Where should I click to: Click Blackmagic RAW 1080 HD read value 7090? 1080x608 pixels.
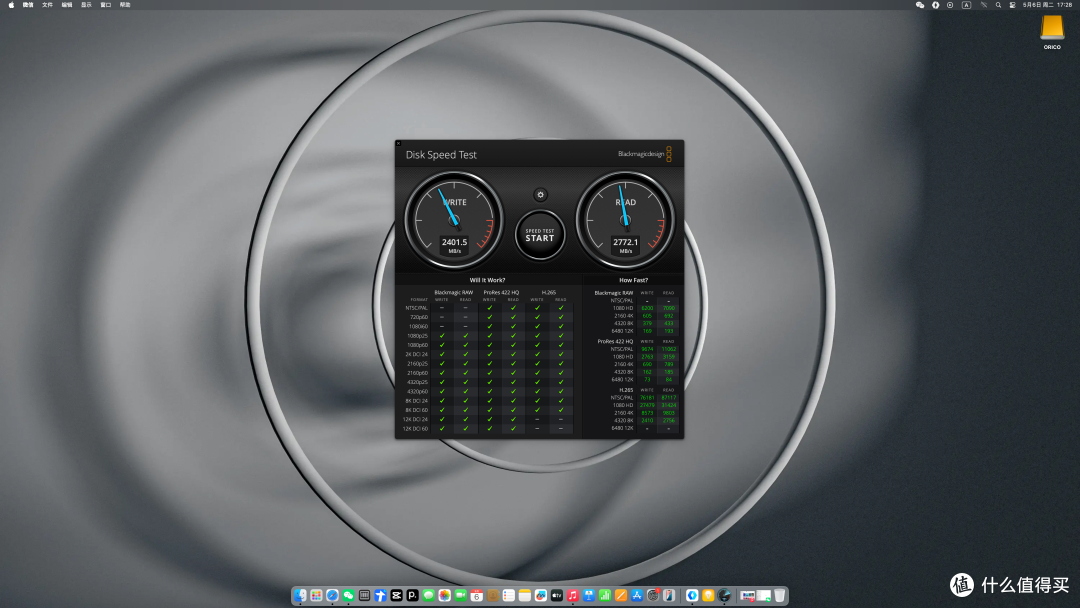pyautogui.click(x=668, y=308)
